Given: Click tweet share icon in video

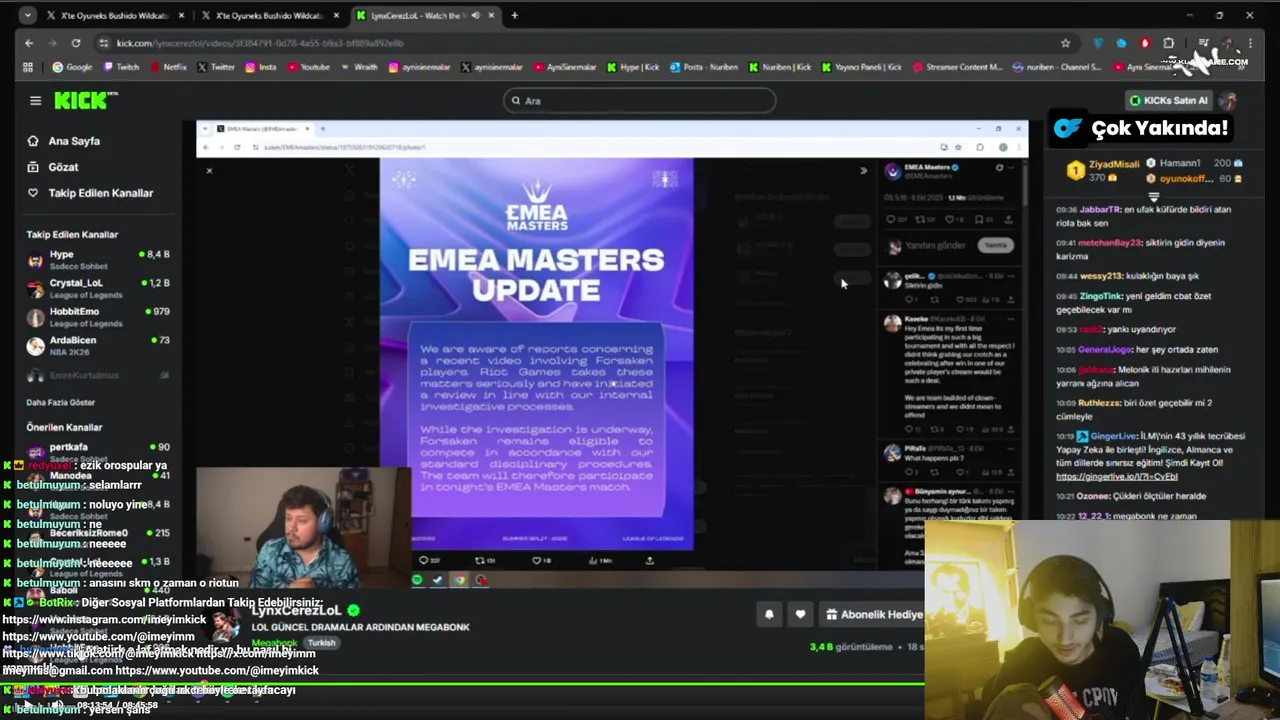Looking at the screenshot, I should point(650,560).
